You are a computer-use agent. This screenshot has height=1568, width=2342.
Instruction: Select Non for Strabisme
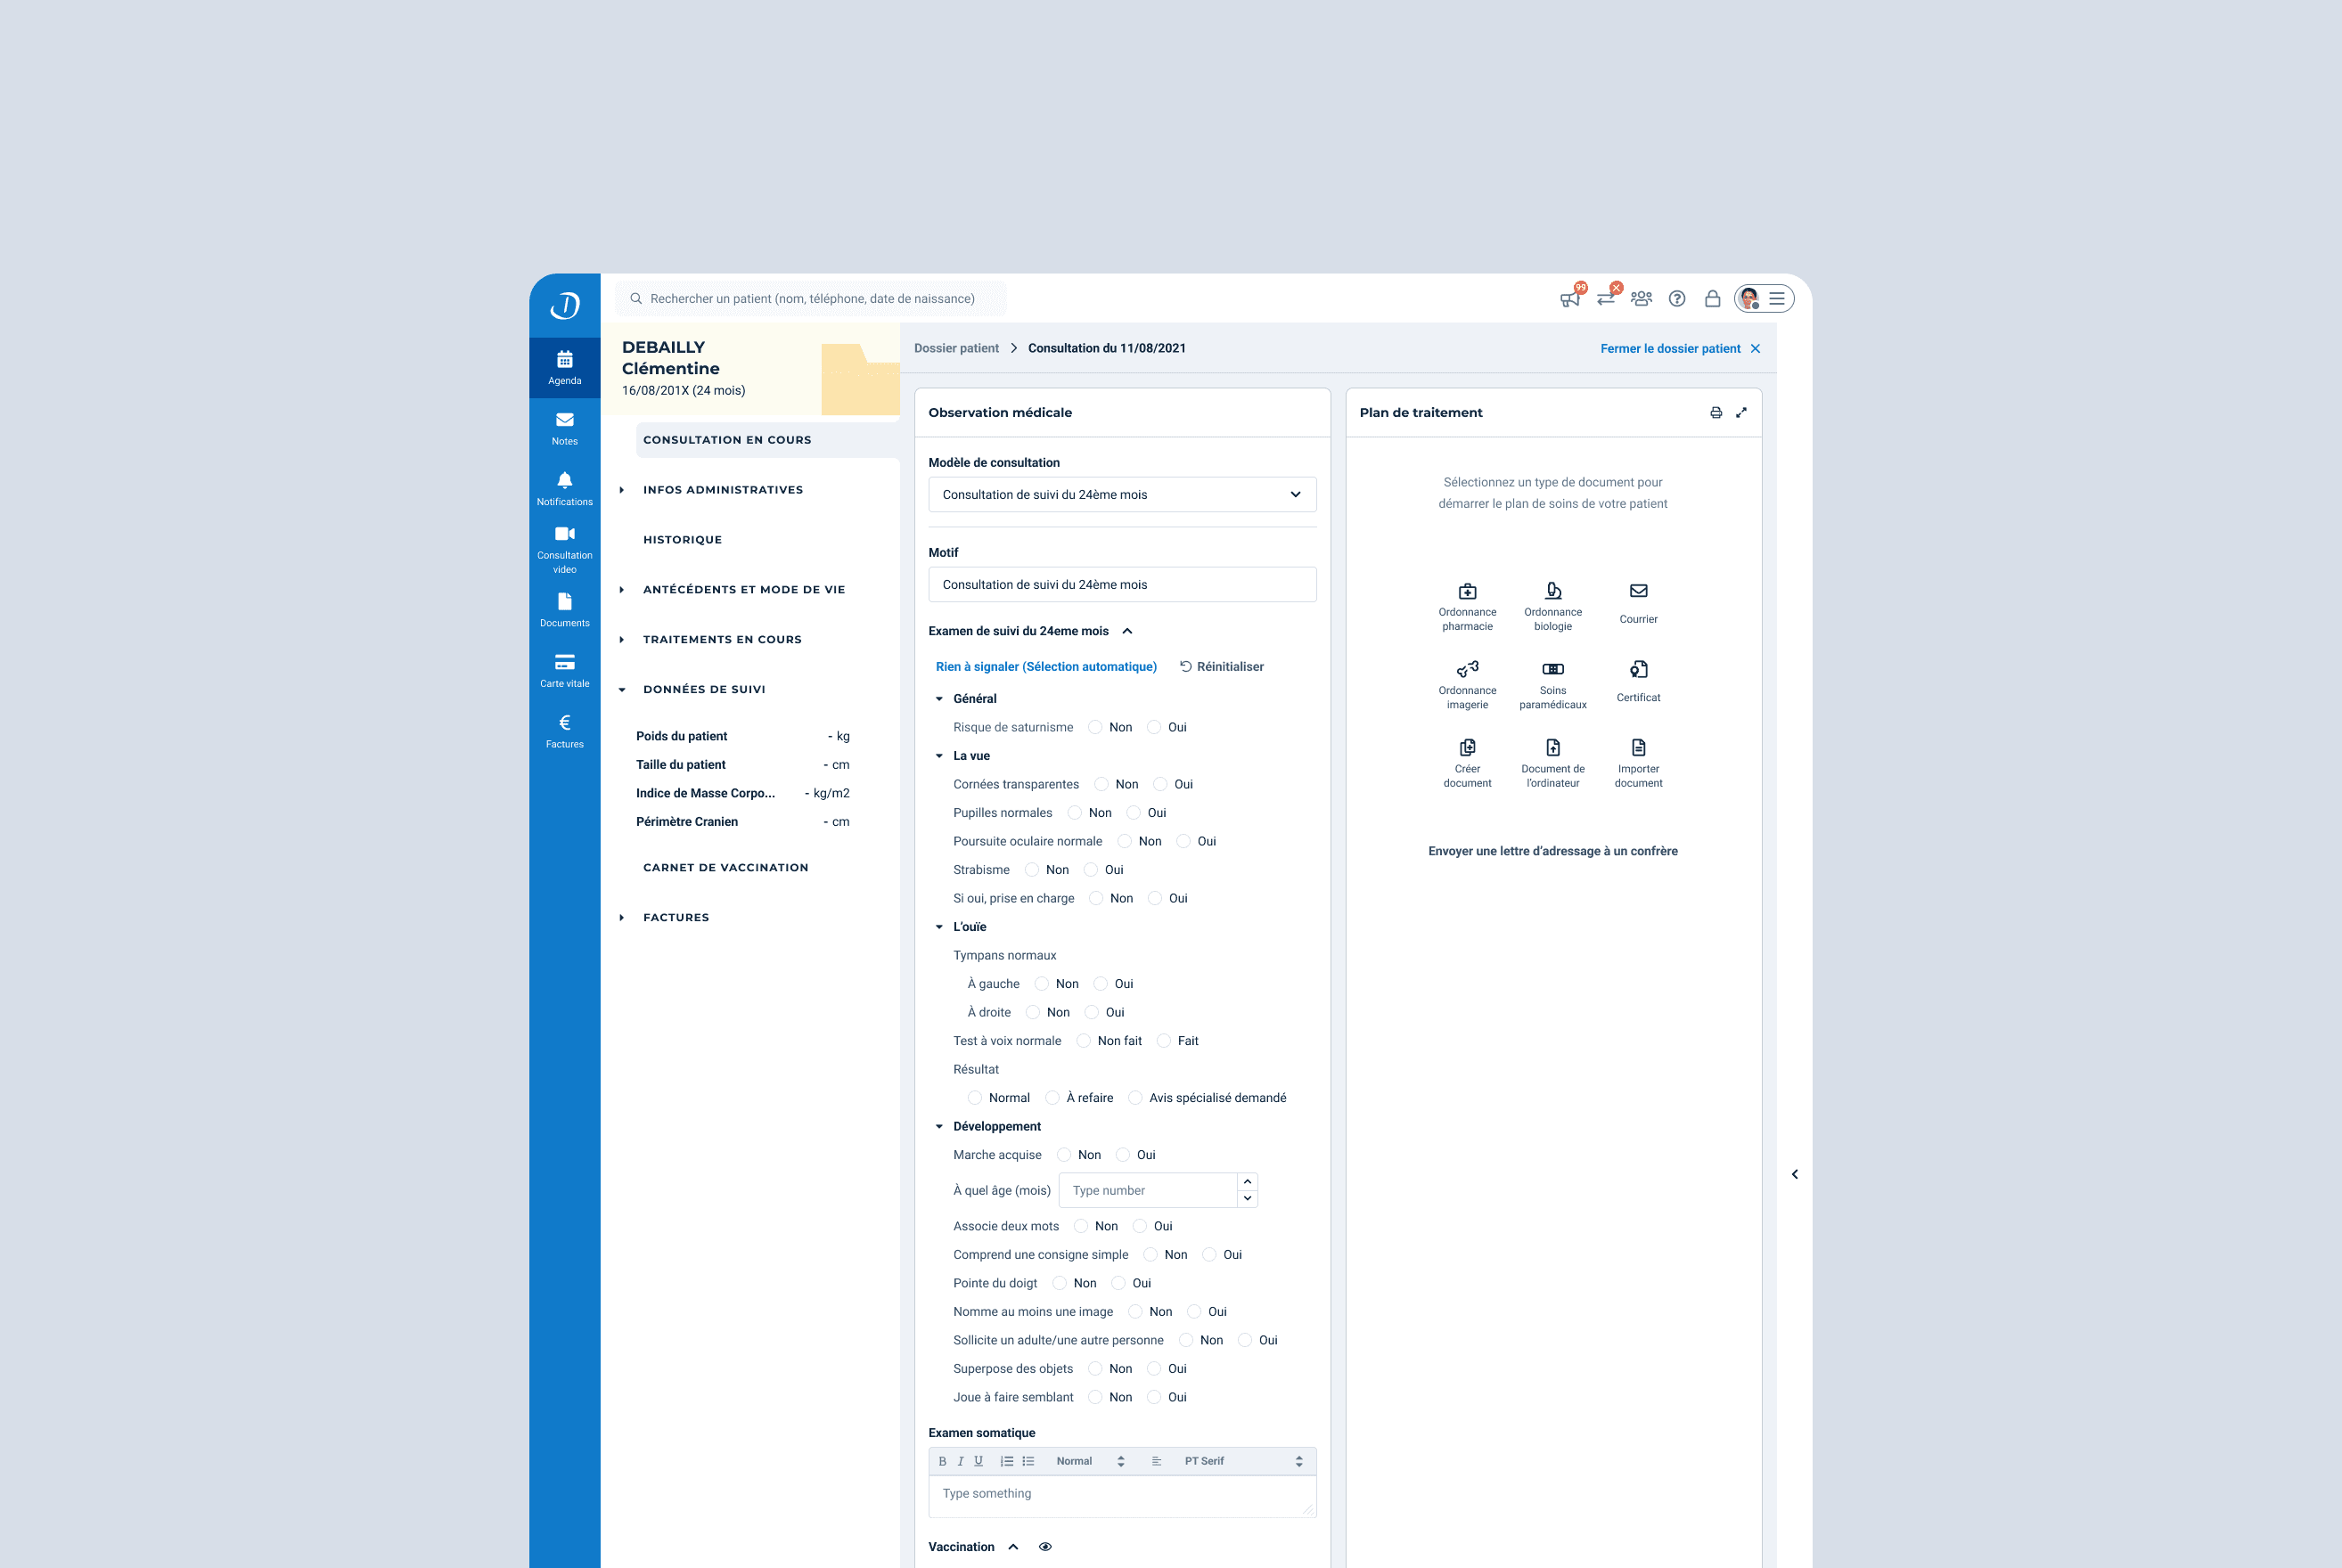point(1032,870)
